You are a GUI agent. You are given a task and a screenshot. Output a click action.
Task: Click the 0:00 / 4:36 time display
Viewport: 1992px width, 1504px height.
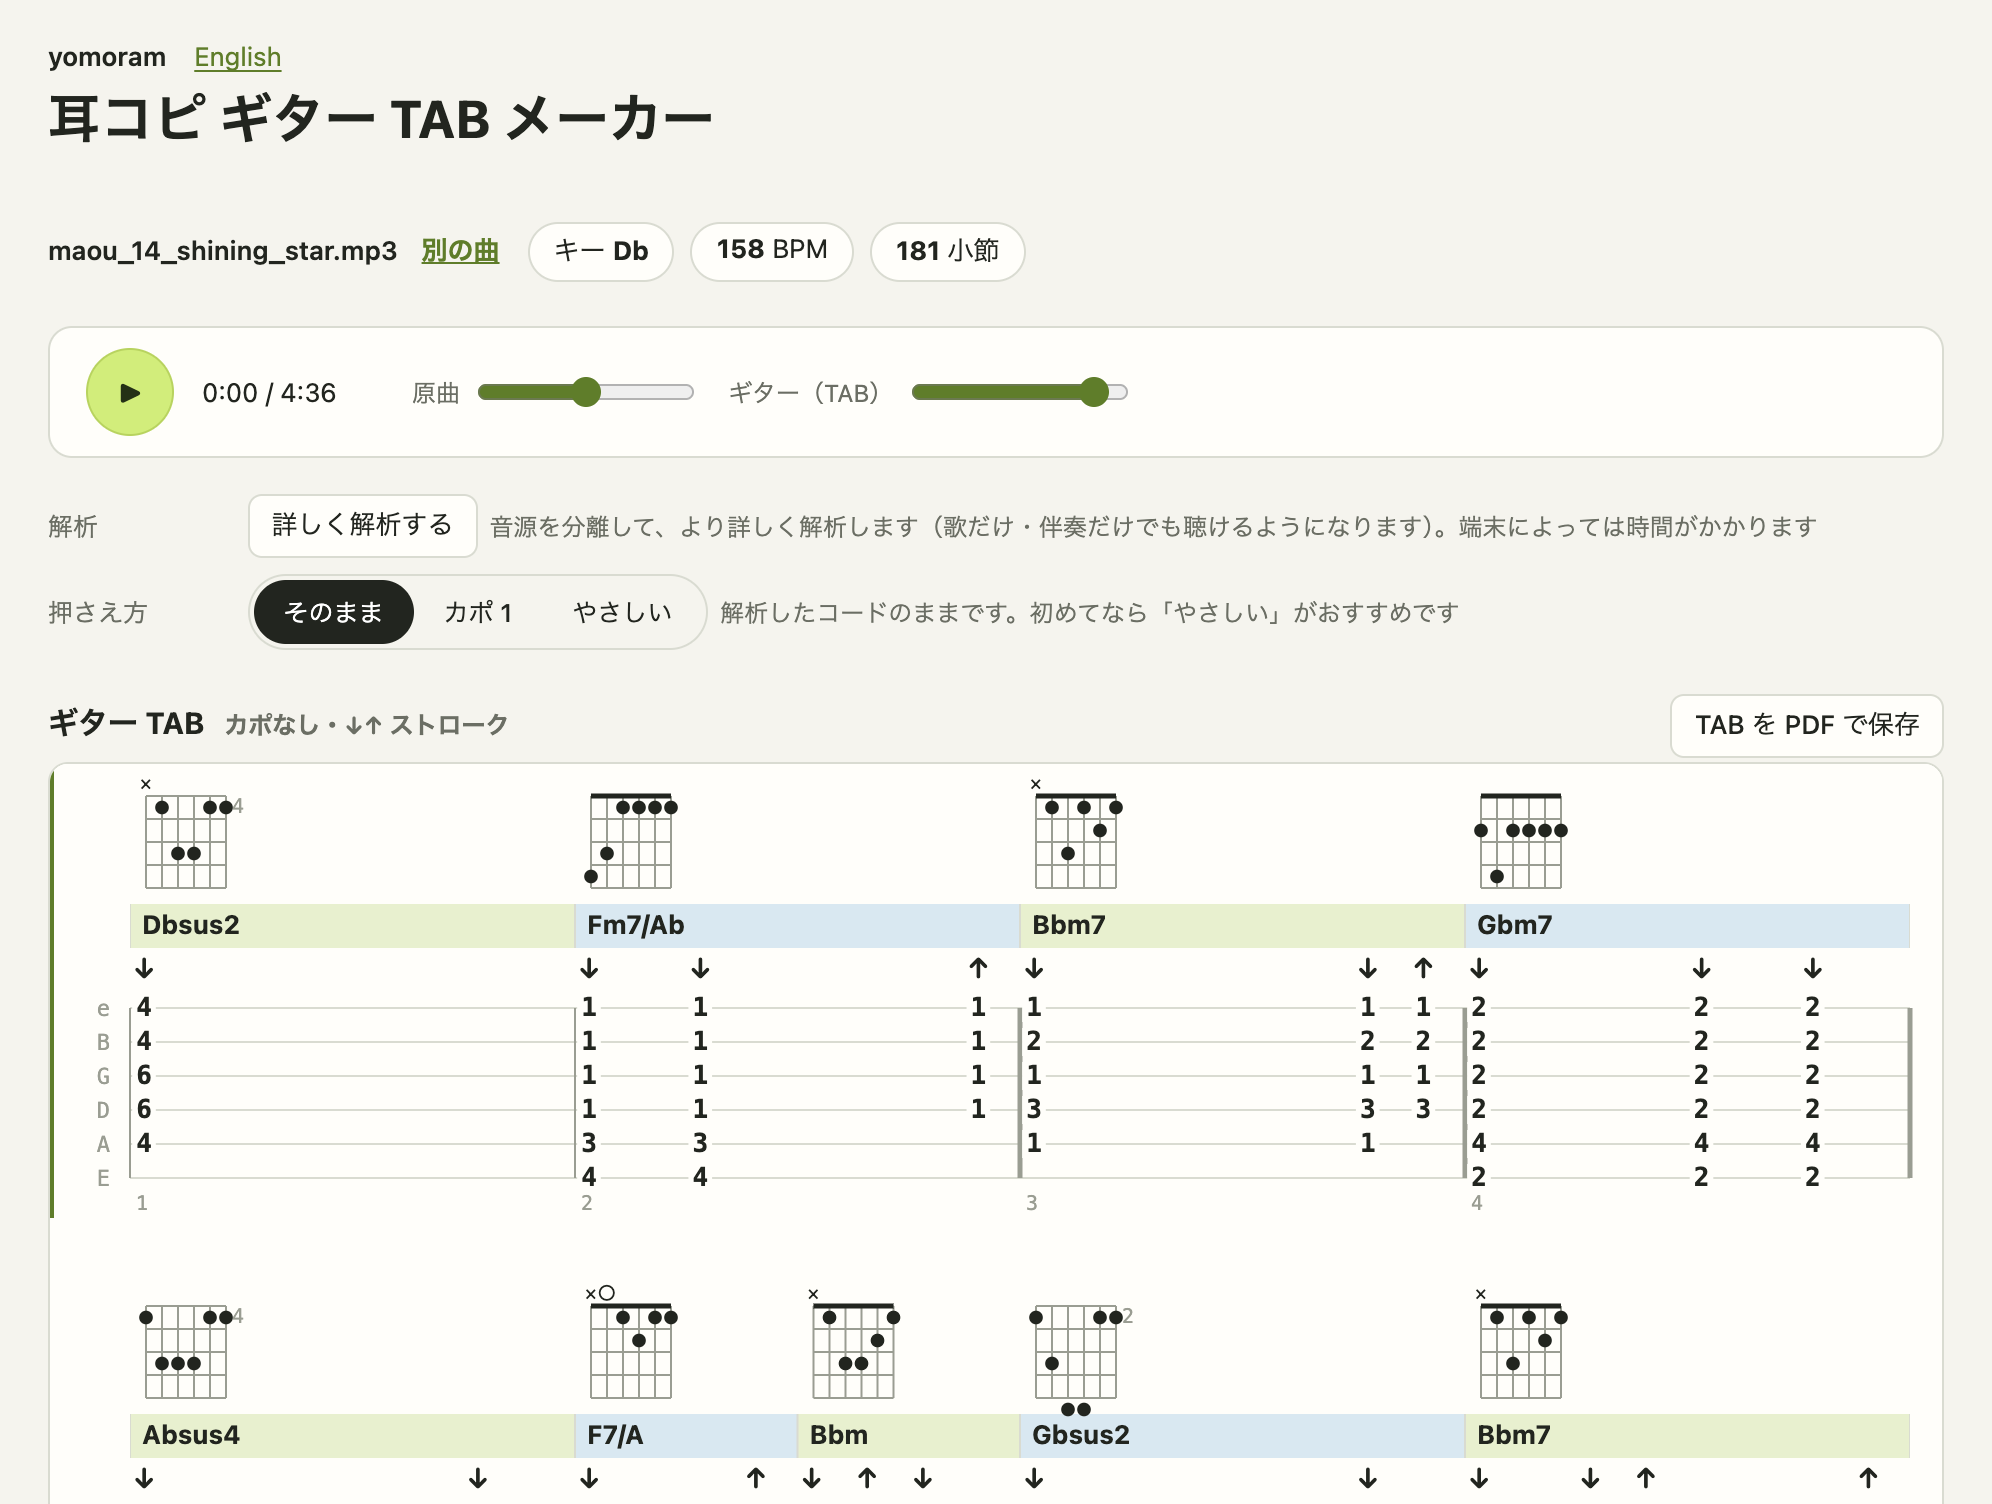point(269,393)
